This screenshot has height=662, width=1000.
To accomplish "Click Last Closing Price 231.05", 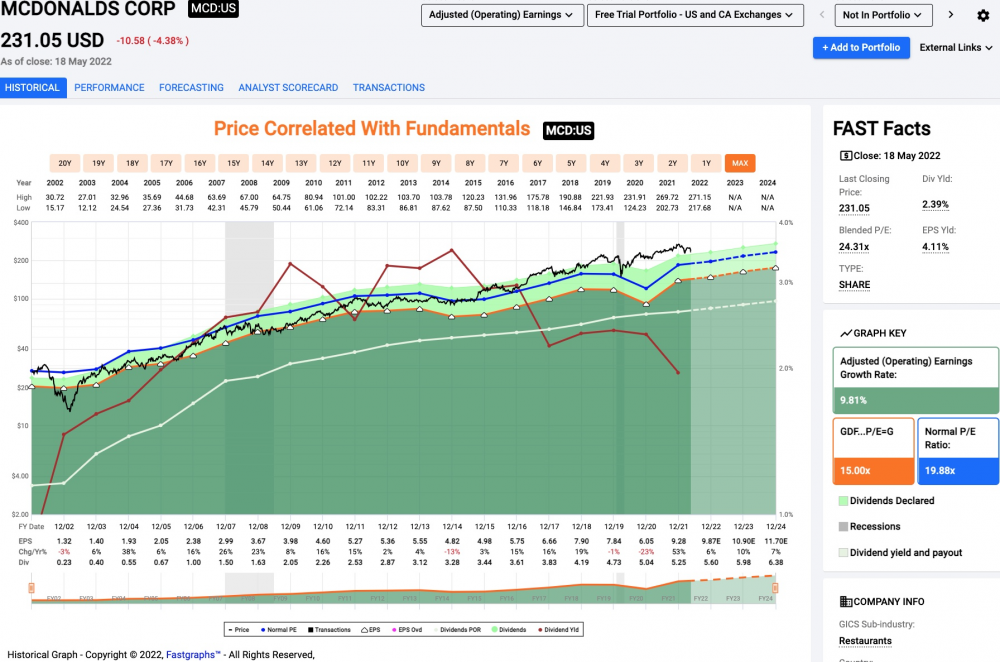I will [x=854, y=209].
